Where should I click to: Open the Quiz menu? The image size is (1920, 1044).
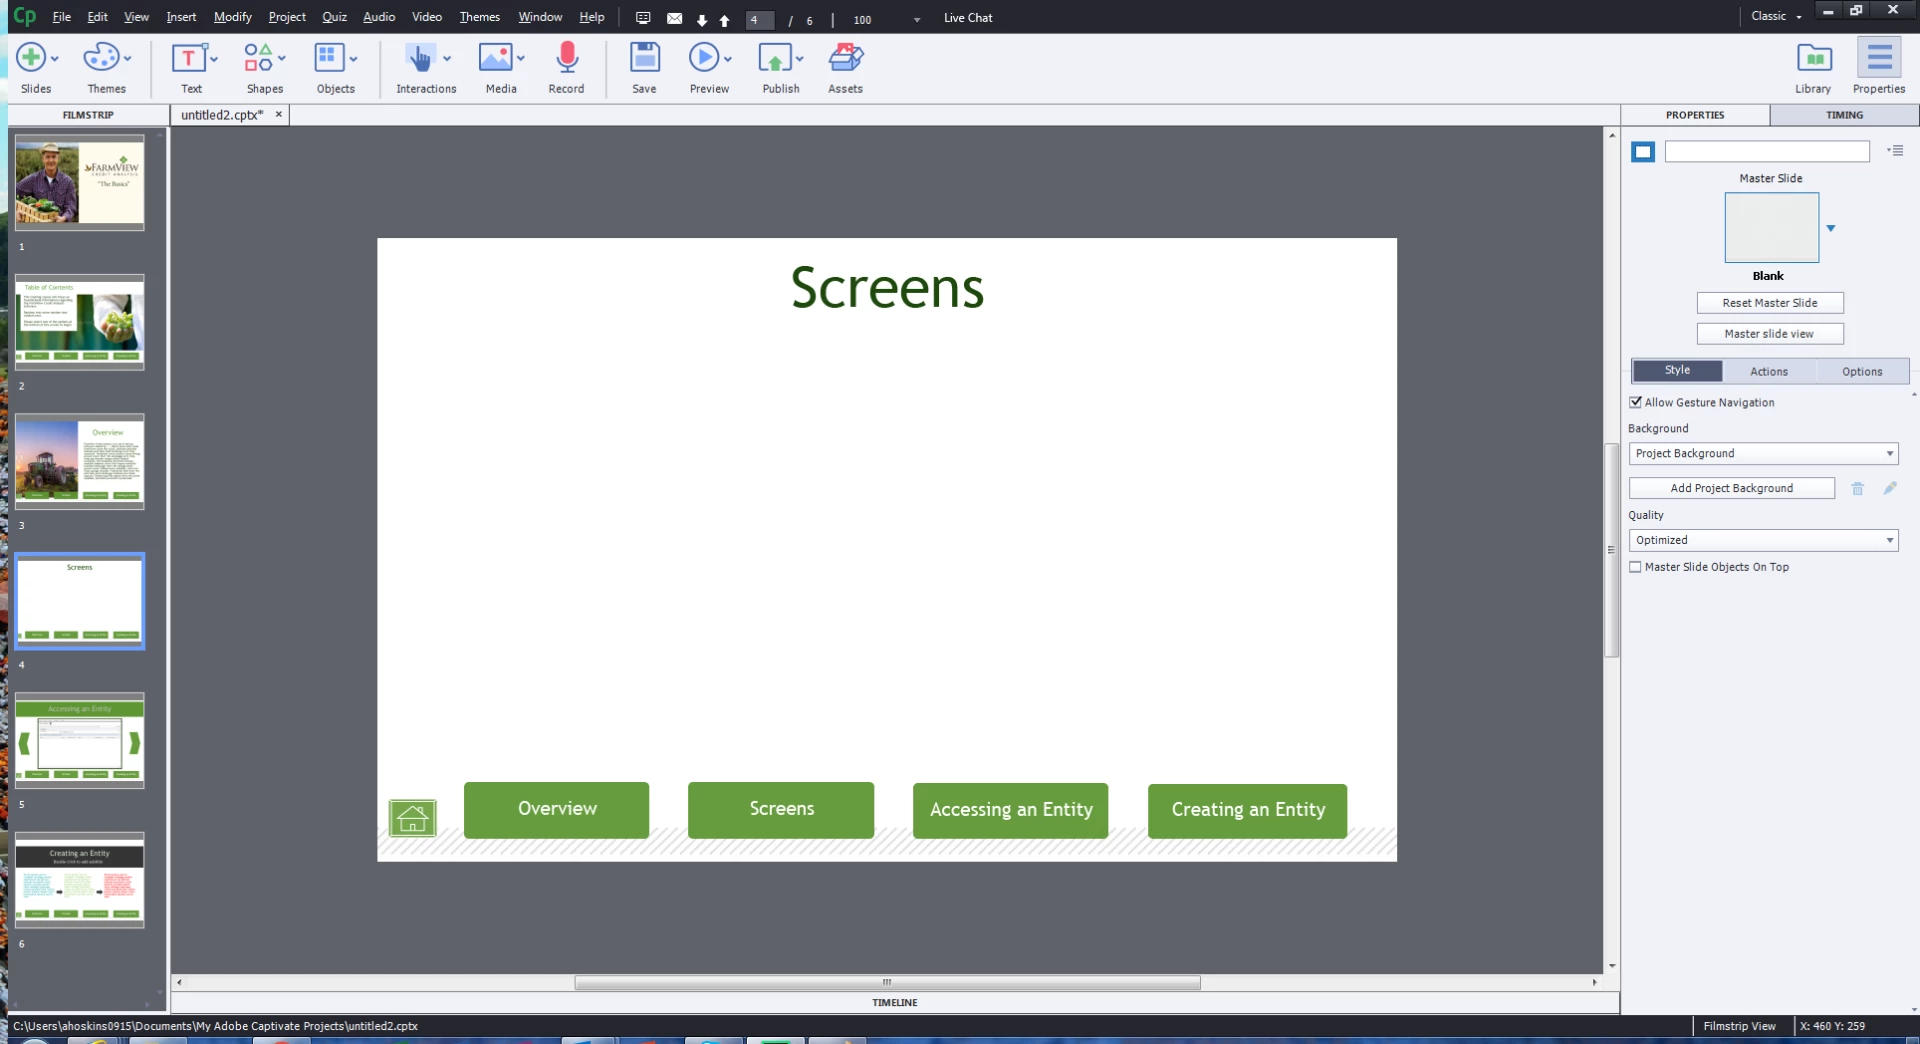tap(334, 17)
